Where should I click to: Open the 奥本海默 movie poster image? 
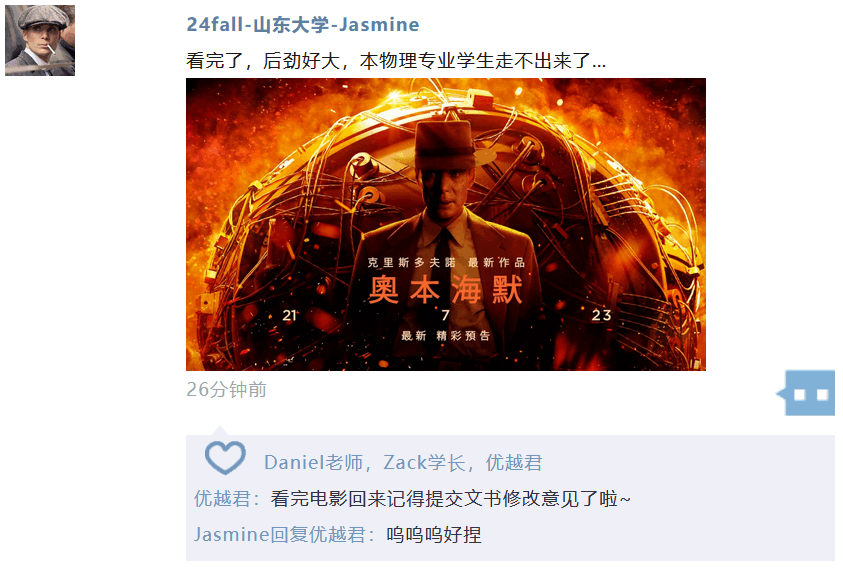[446, 224]
